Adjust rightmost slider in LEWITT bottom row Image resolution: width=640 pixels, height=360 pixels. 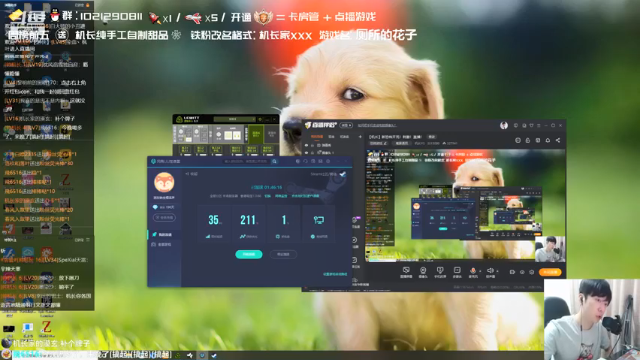click(270, 155)
